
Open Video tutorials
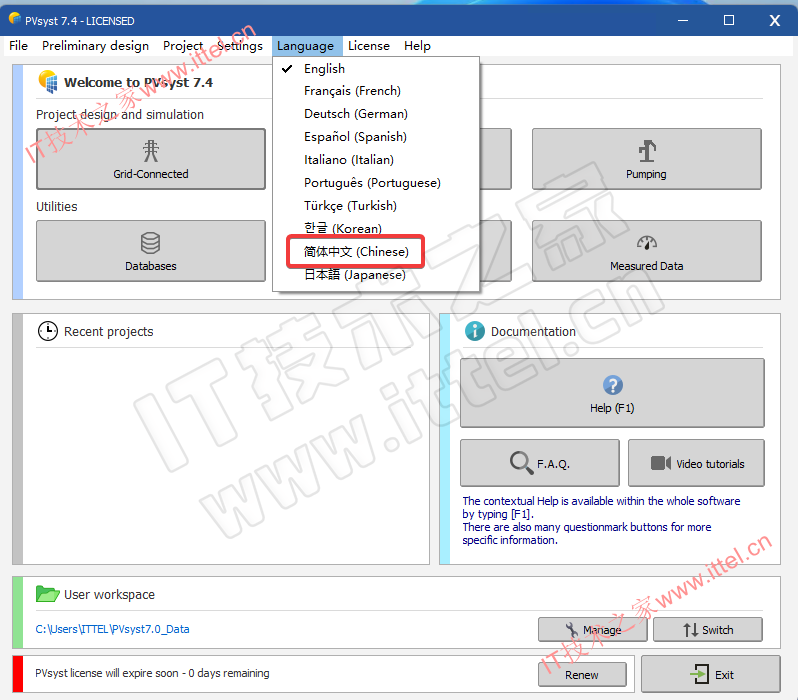(x=696, y=463)
